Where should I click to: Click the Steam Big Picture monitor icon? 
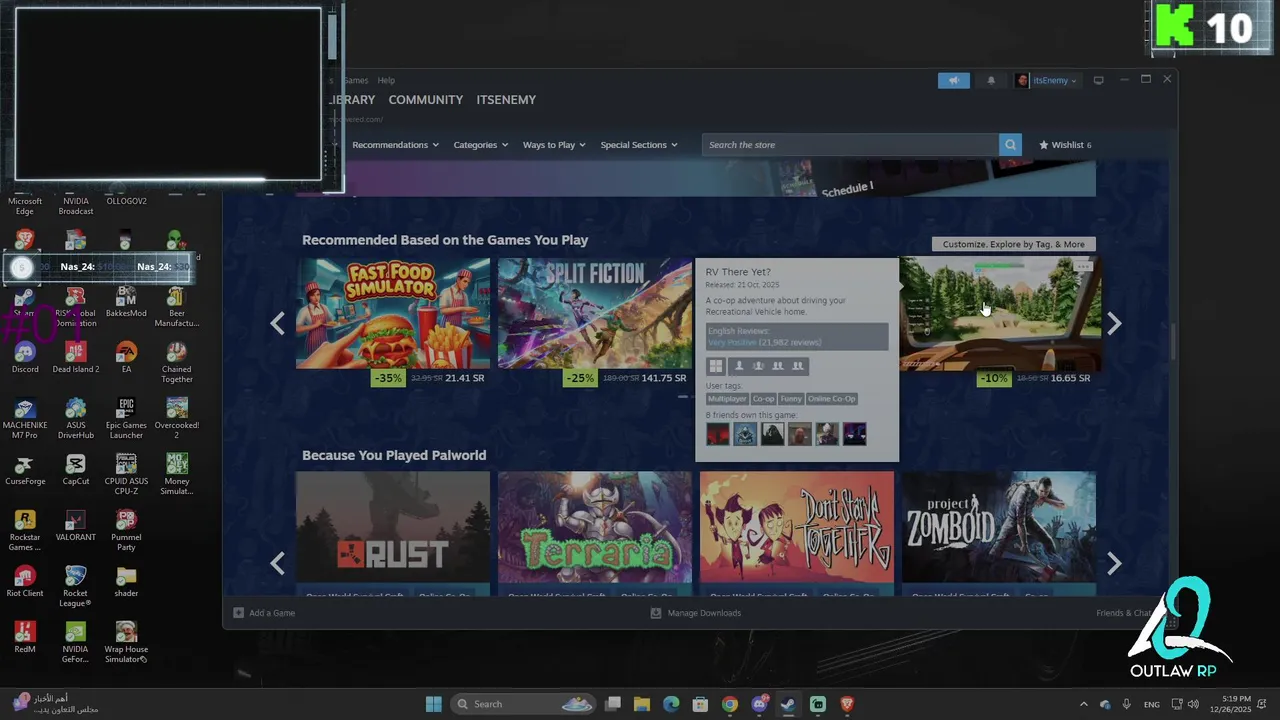click(x=1098, y=80)
